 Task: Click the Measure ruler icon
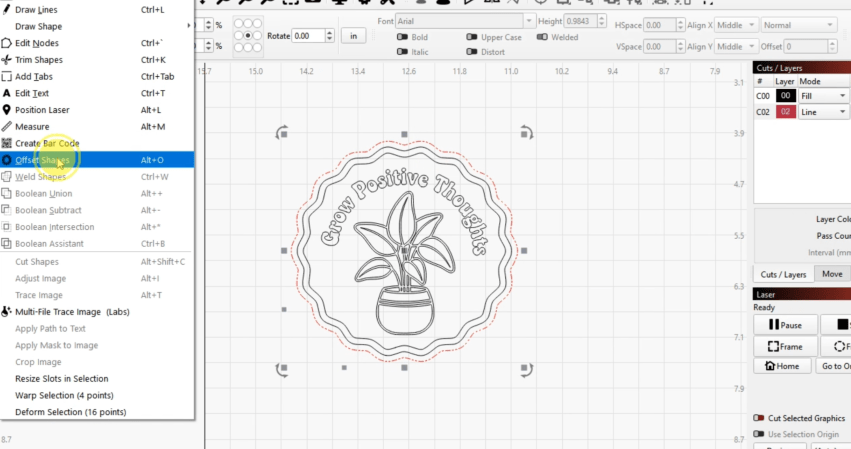pyautogui.click(x=7, y=127)
